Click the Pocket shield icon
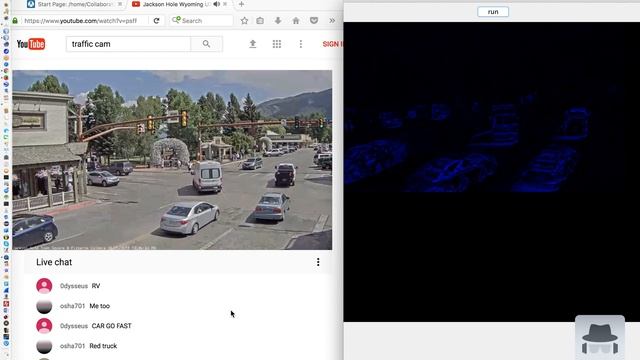Image resolution: width=640 pixels, height=360 pixels. coord(314,20)
